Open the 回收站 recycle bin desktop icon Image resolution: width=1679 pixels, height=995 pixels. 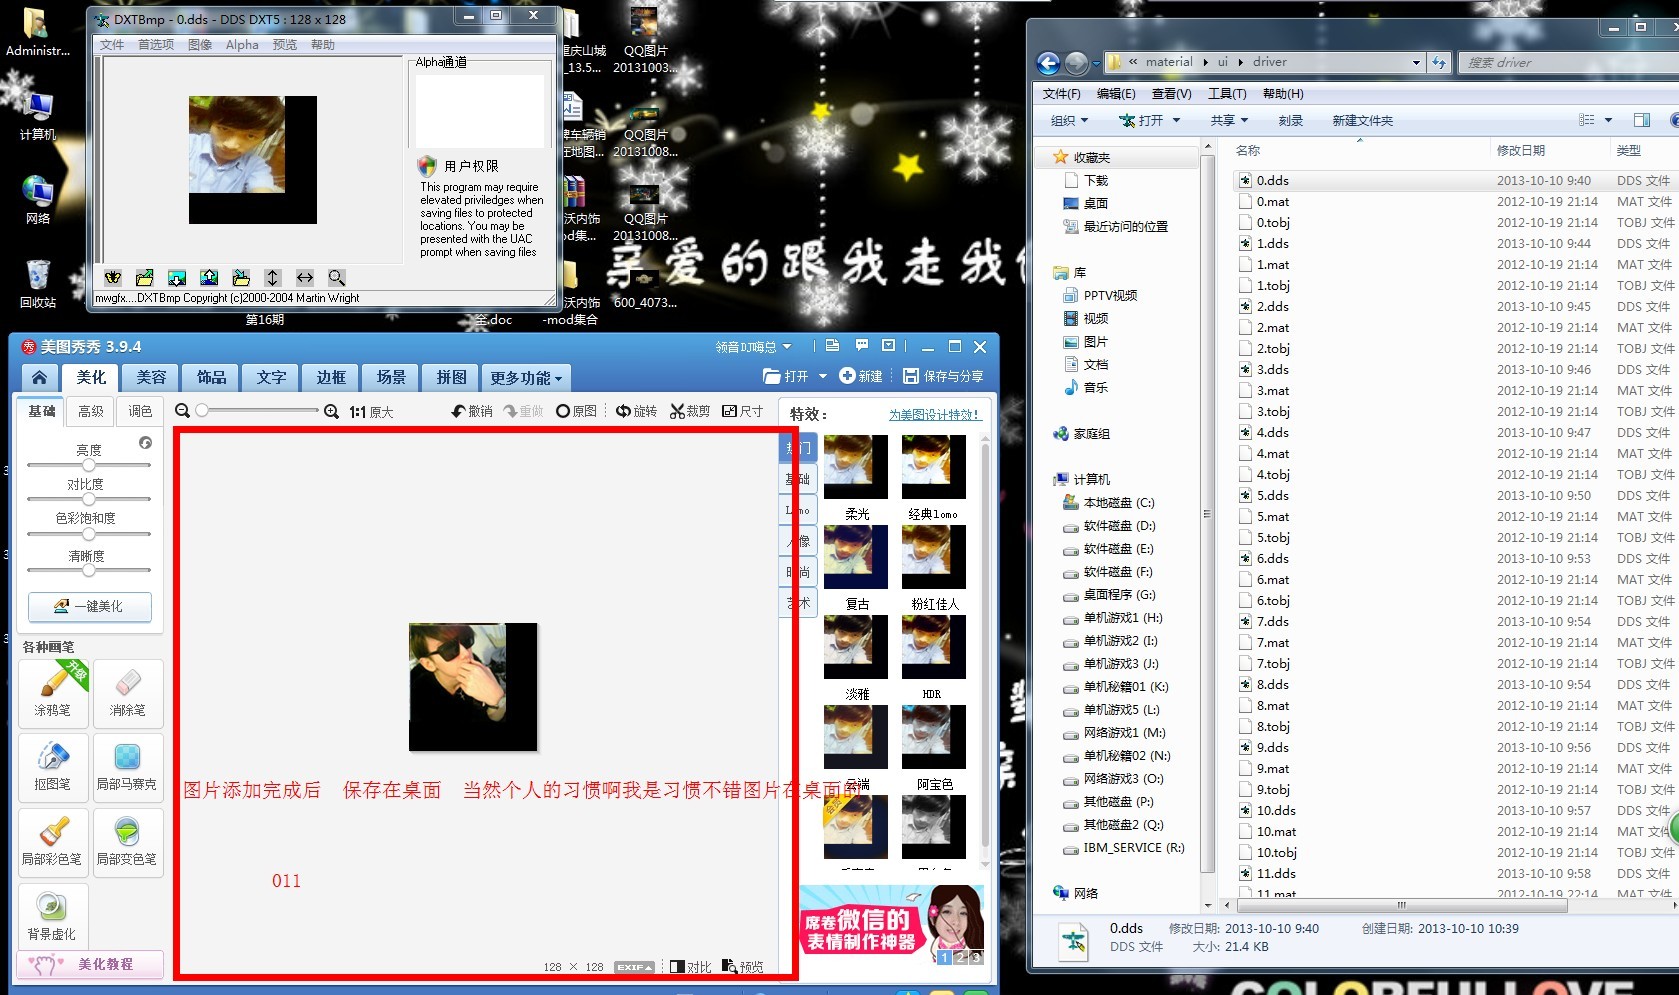click(x=38, y=284)
